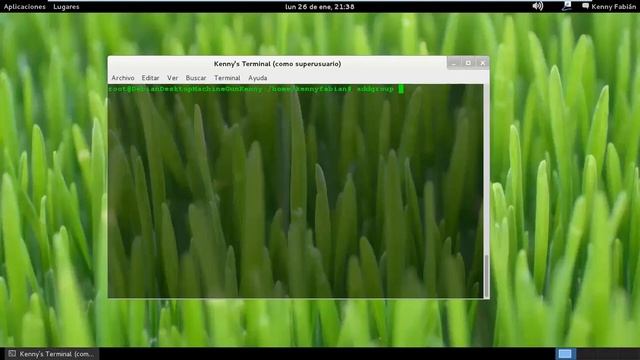Screen dimensions: 640x360
Task: Open the Archivo menu in the terminal
Action: pos(123,78)
